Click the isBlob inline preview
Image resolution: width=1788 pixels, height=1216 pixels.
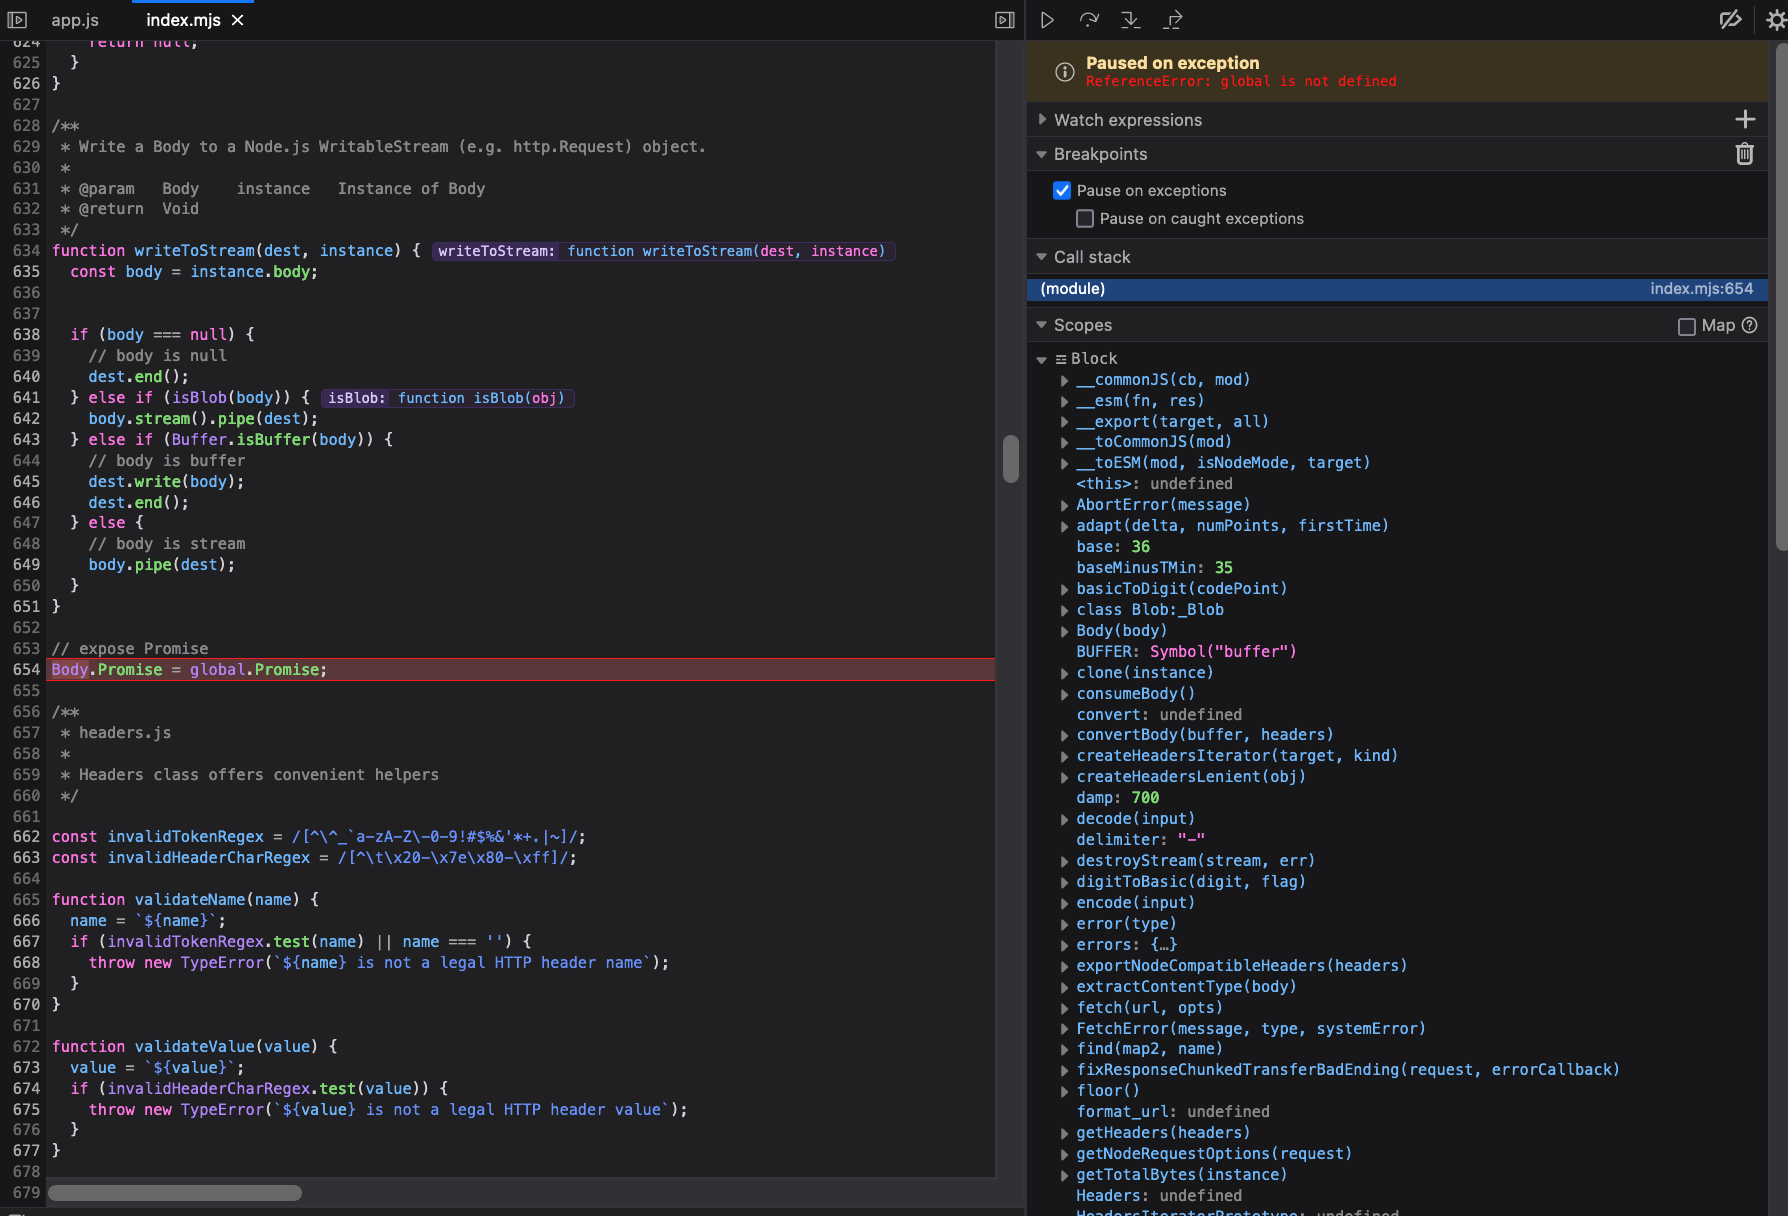pos(446,398)
